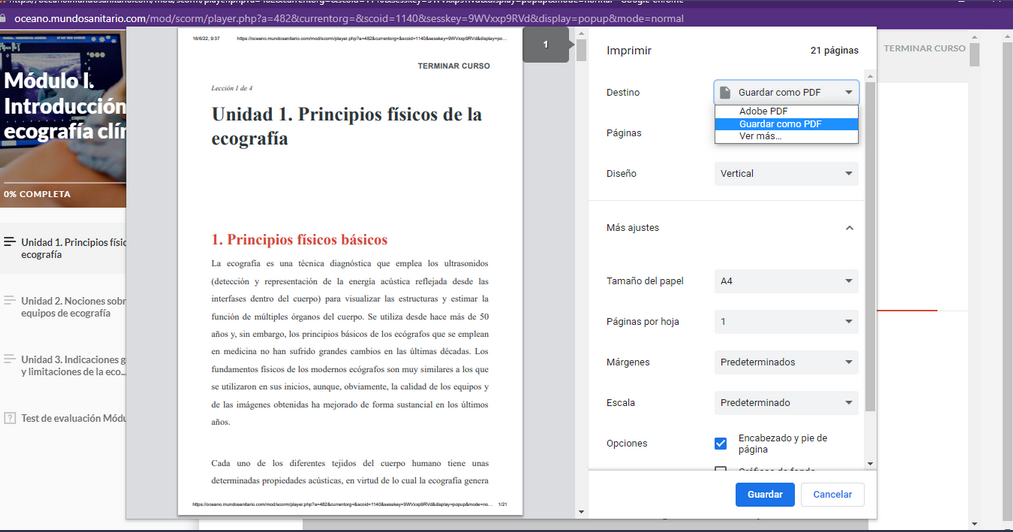Open the Escala dropdown set to Predeterminado
The height and width of the screenshot is (532, 1013).
point(786,402)
